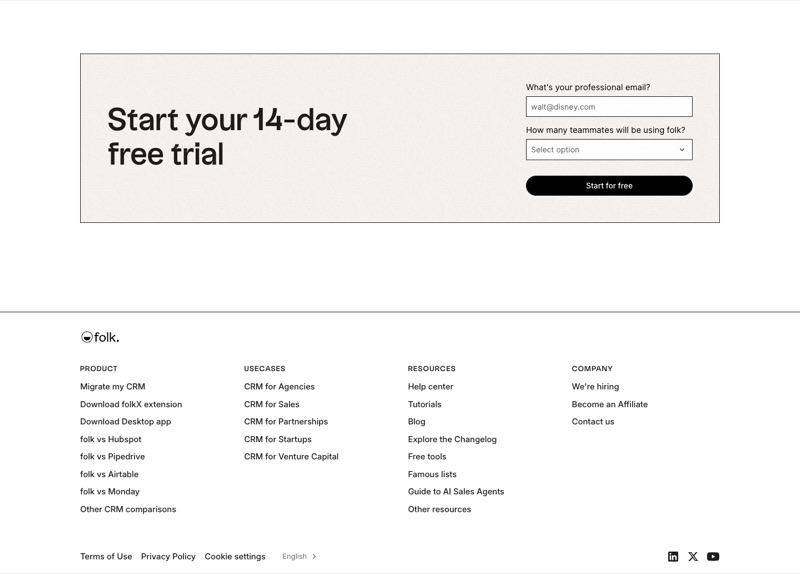Click the professional email input field
This screenshot has width=800, height=574.
609,107
